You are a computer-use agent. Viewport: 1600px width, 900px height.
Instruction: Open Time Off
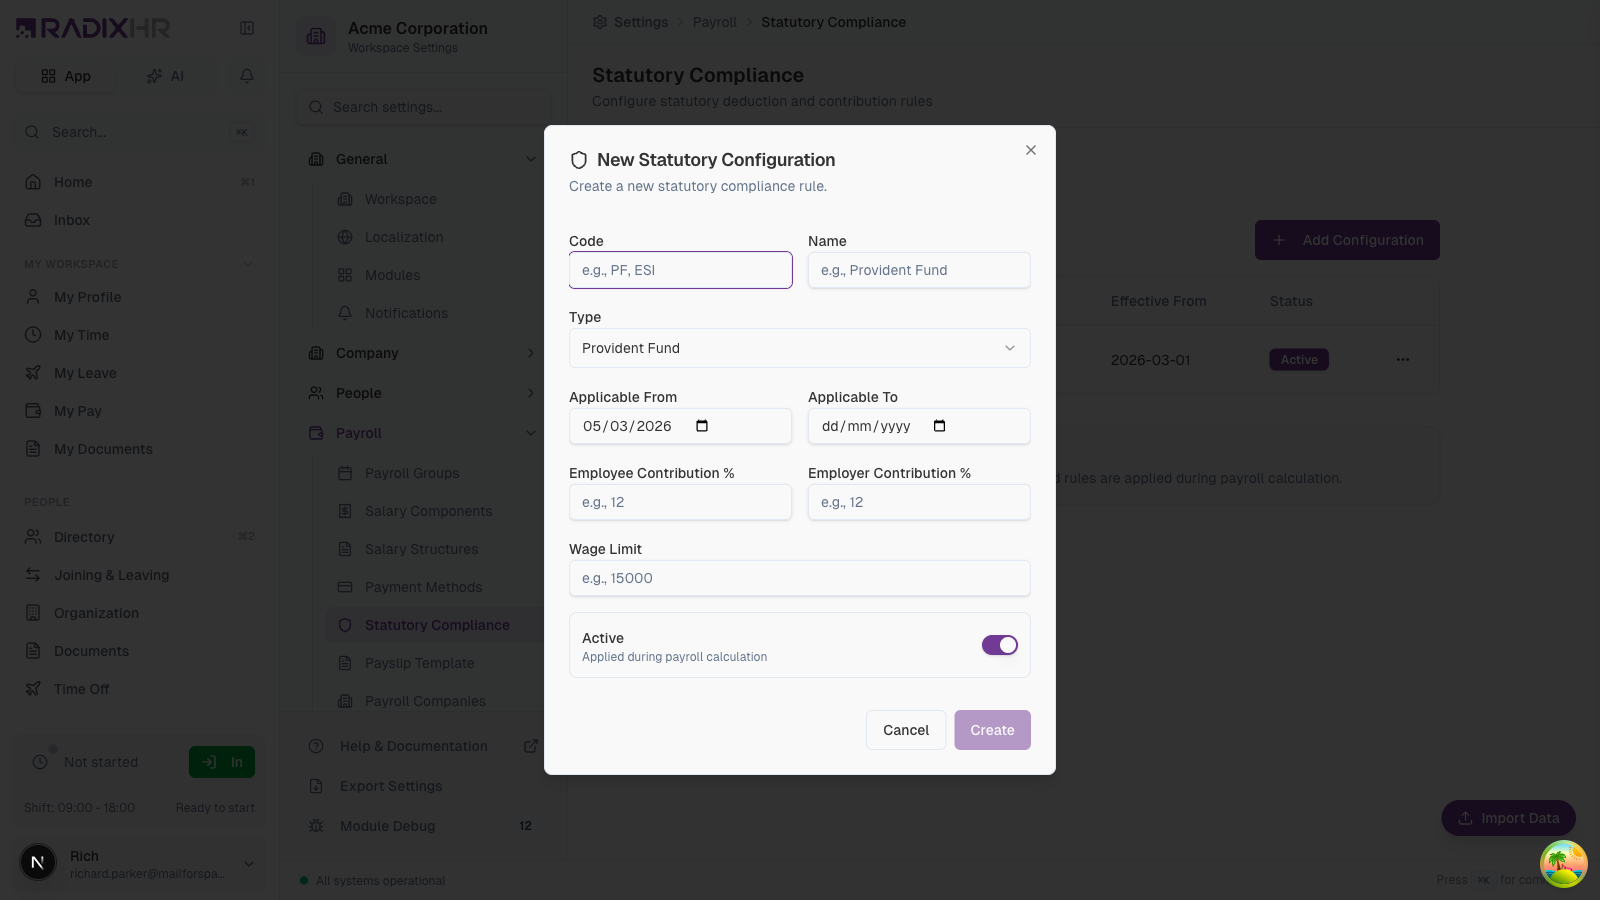138,689
